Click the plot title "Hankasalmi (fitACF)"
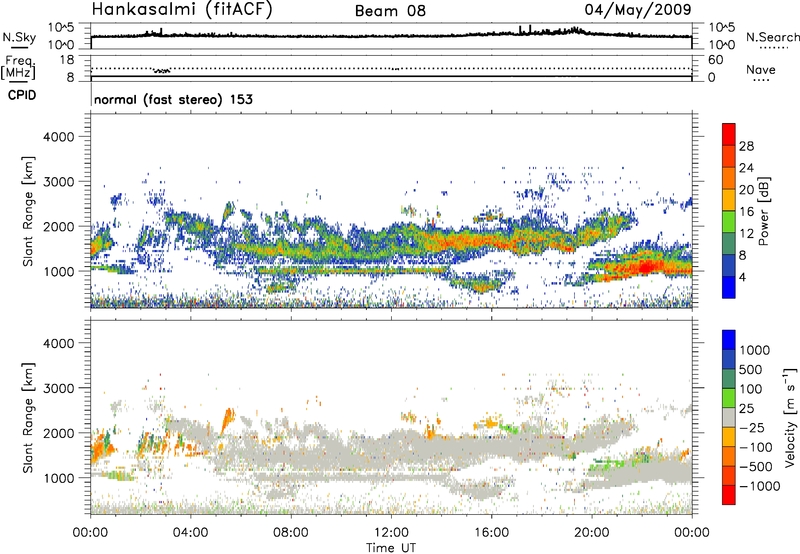The height and width of the screenshot is (554, 800). tap(182, 10)
